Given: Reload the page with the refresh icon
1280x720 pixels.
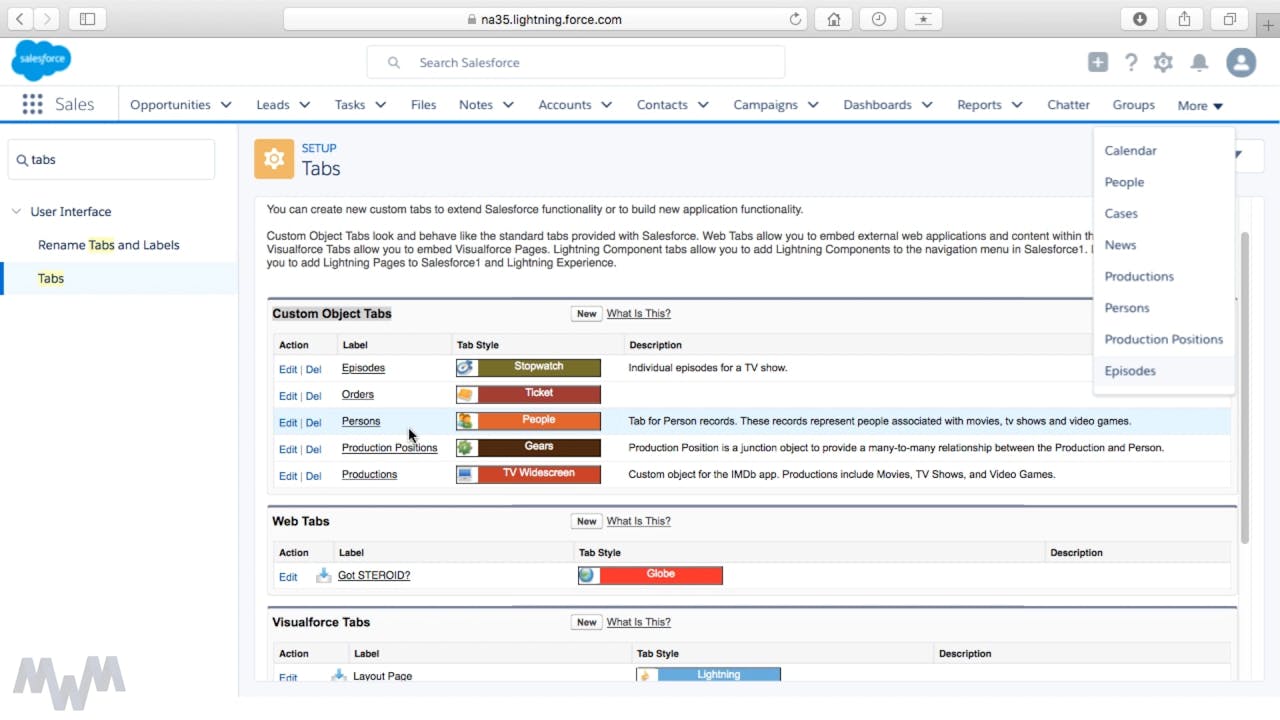Looking at the screenshot, I should [x=796, y=19].
